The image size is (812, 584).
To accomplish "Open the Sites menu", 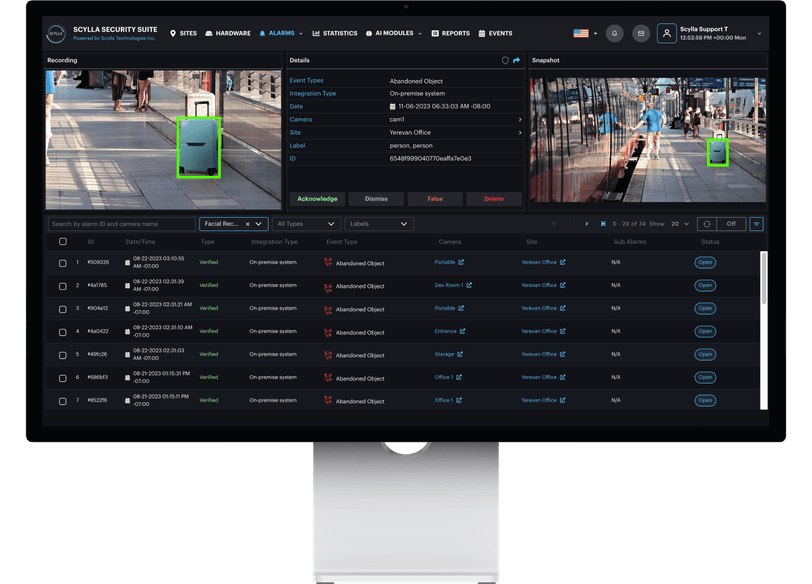I will click(183, 33).
